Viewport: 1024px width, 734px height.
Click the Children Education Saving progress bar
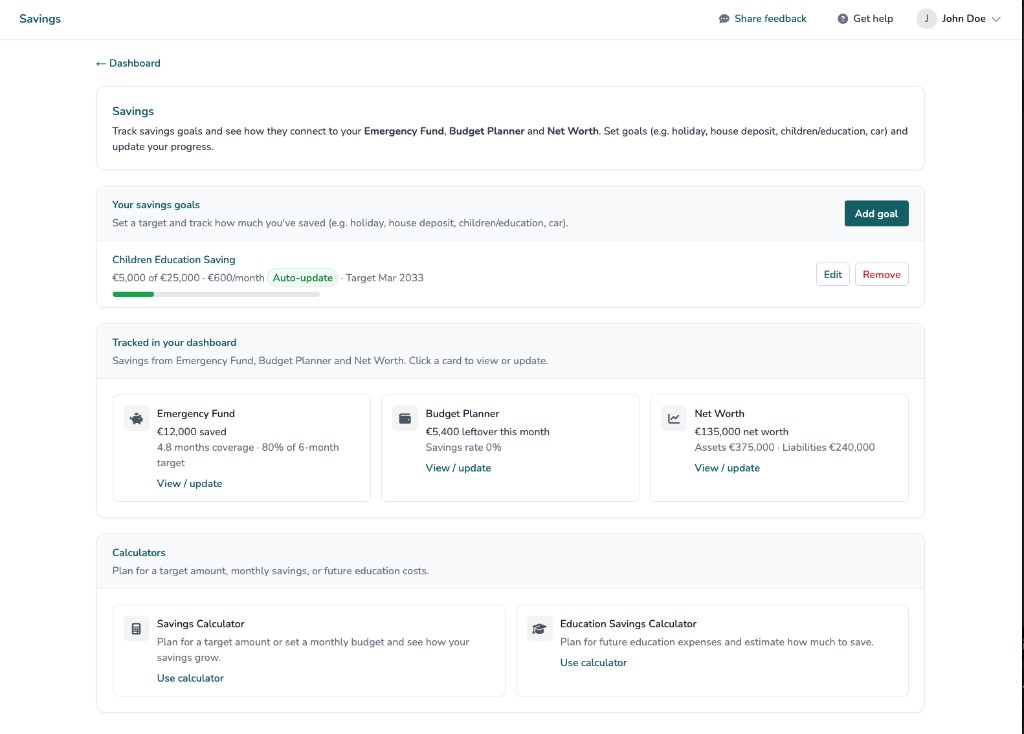215,294
